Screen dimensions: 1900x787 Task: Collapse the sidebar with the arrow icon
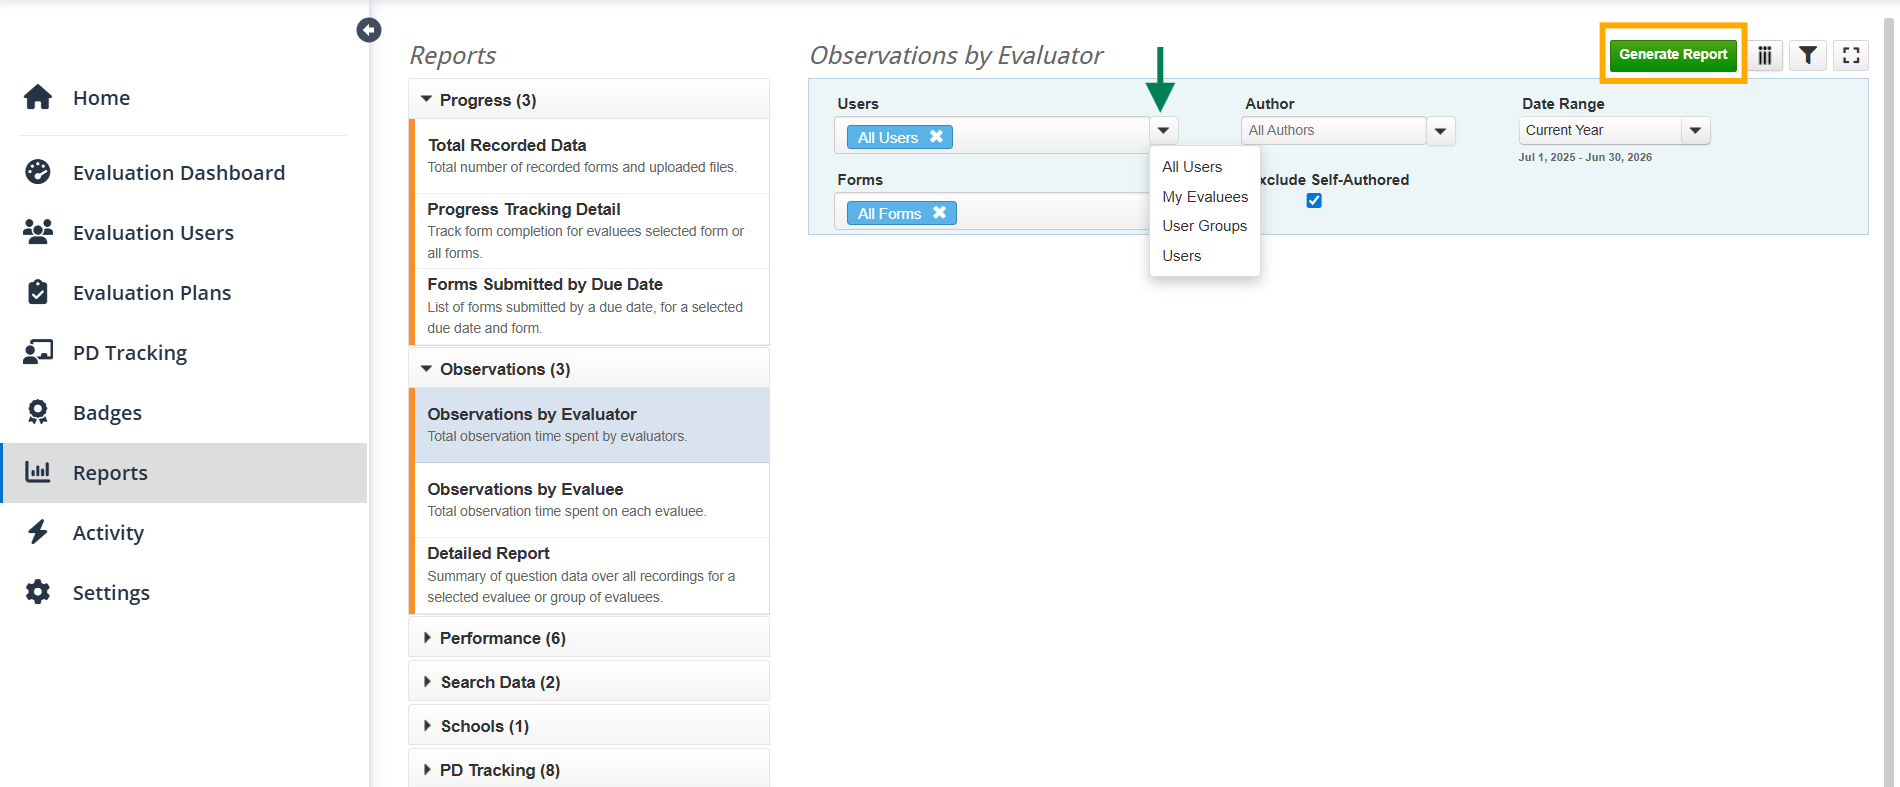tap(369, 30)
